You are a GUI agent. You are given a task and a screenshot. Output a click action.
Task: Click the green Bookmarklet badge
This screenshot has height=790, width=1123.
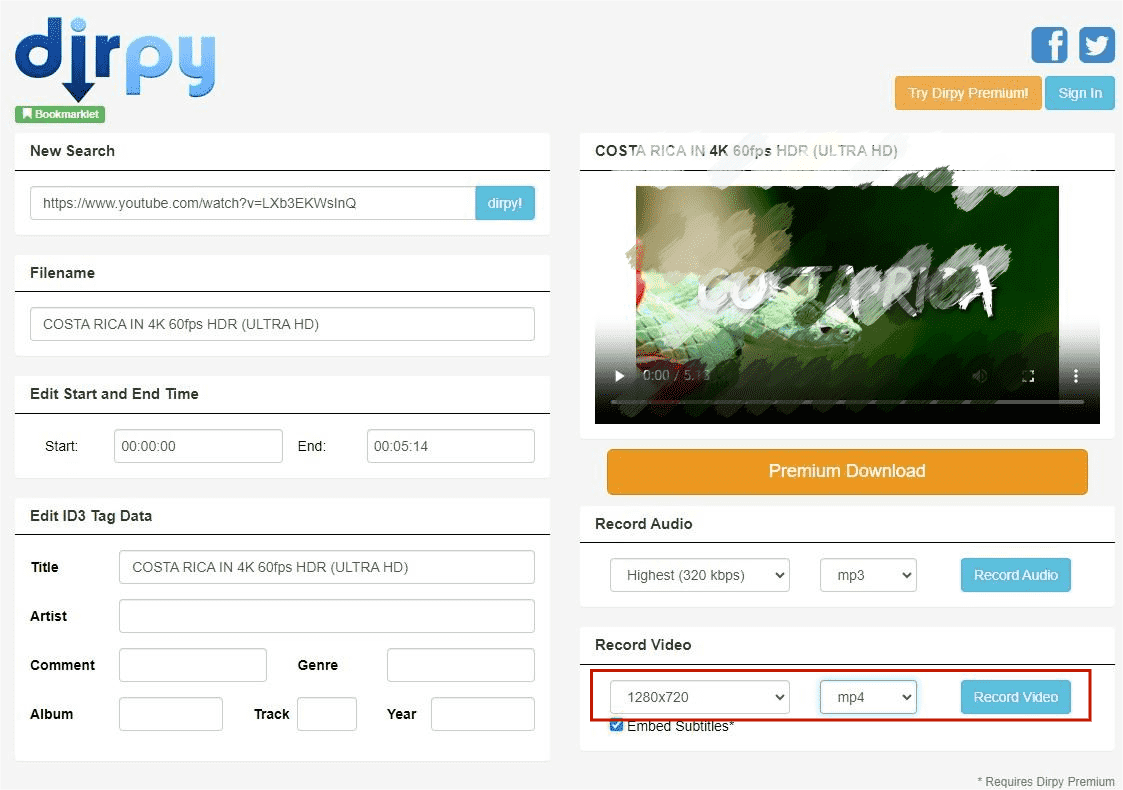(x=60, y=114)
